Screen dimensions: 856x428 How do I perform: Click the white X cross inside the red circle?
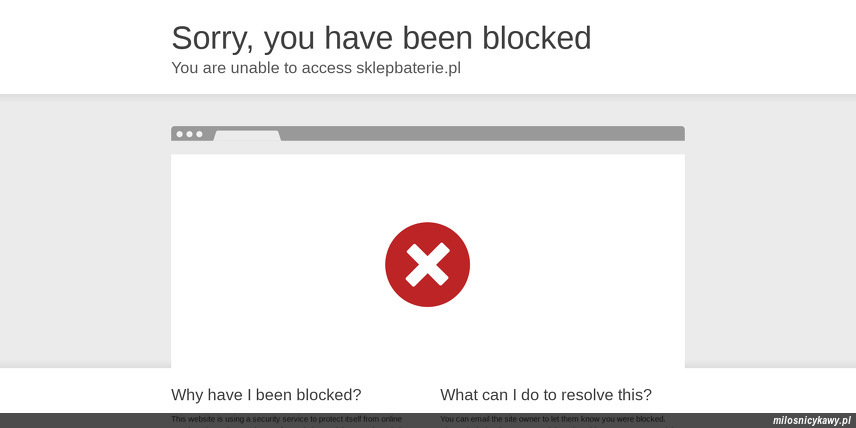pyautogui.click(x=427, y=264)
